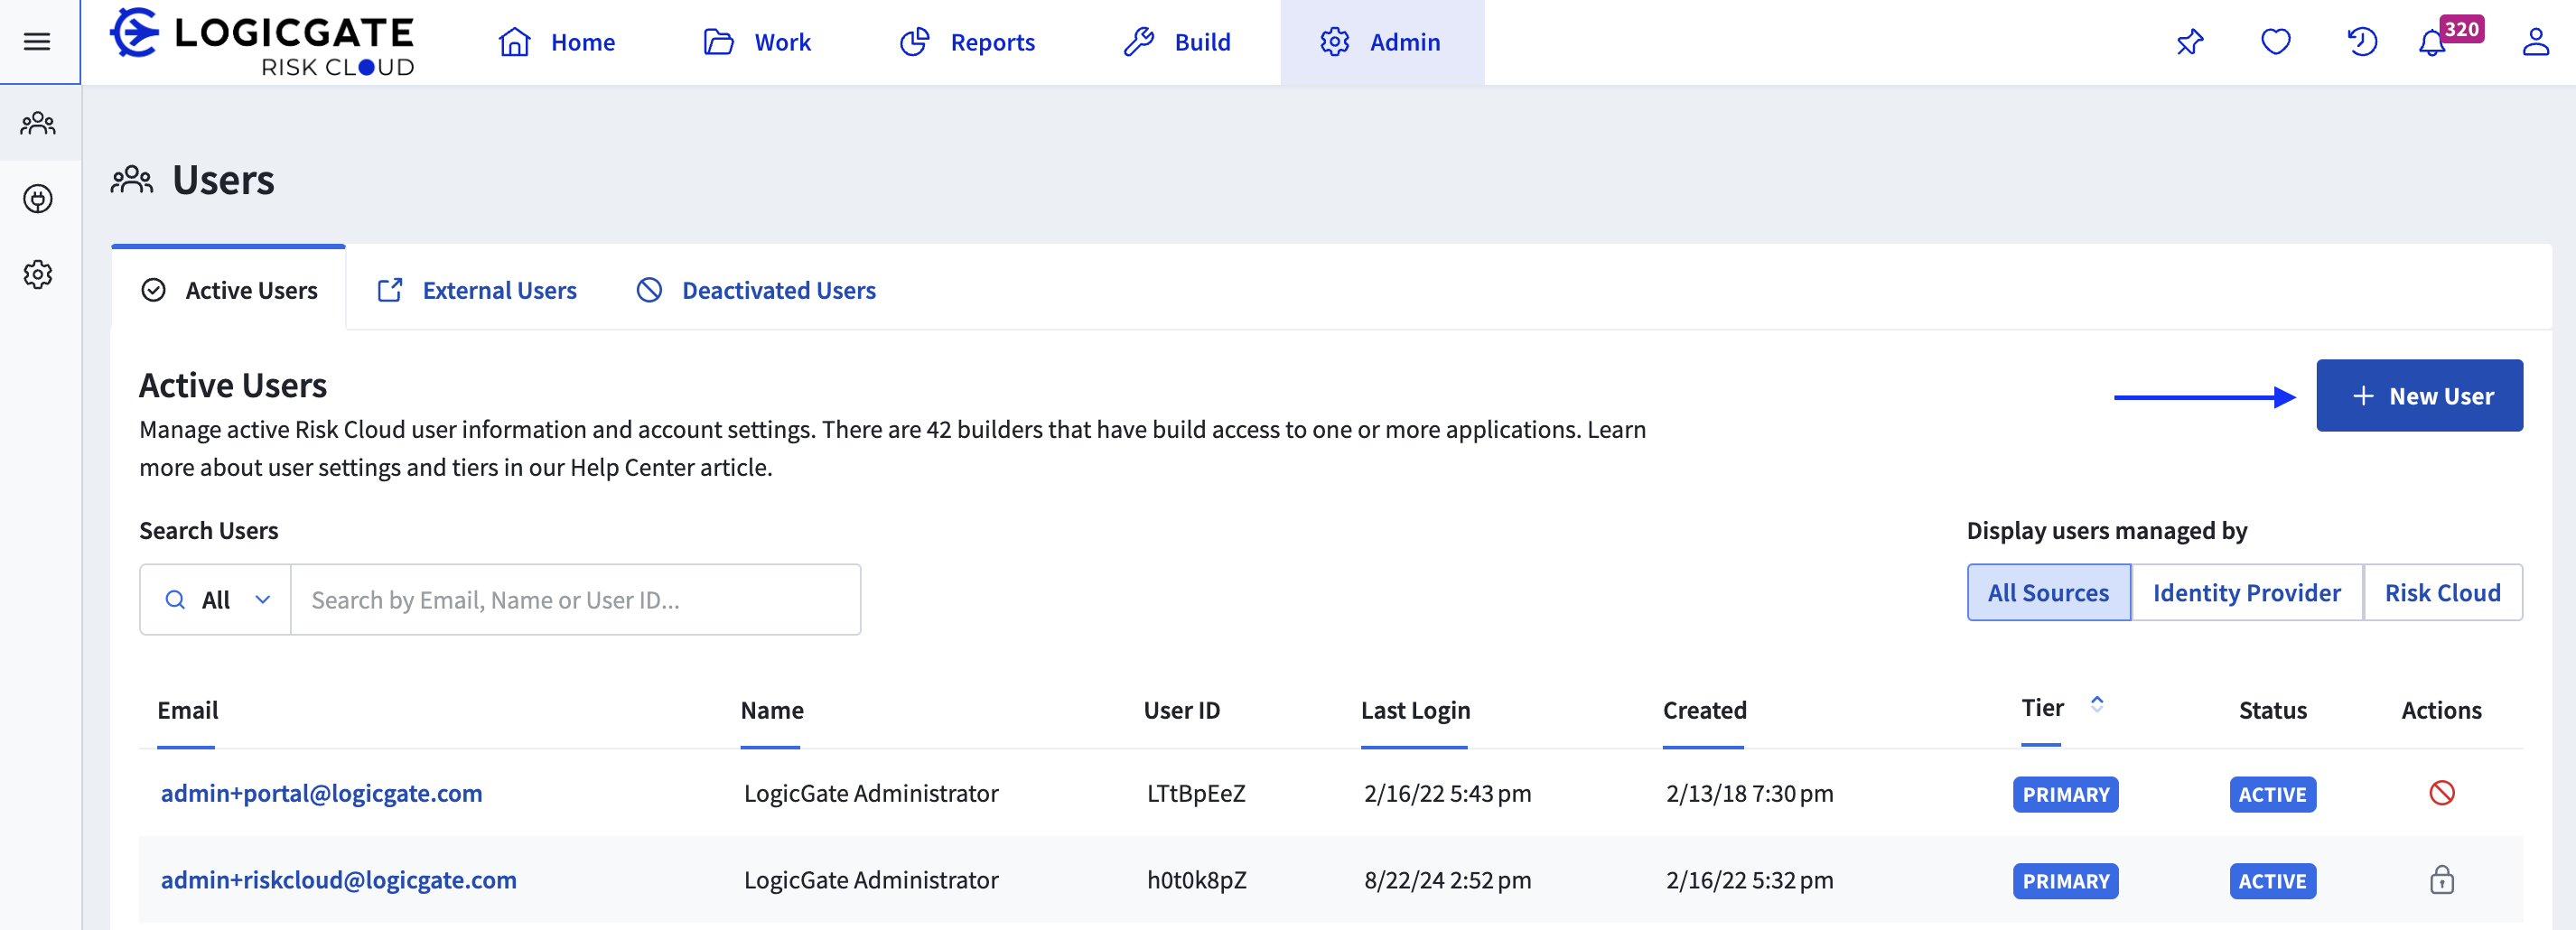Screen dimensions: 2576x930
Task: Click the LogicGate Risk Cloud logo
Action: click(262, 42)
